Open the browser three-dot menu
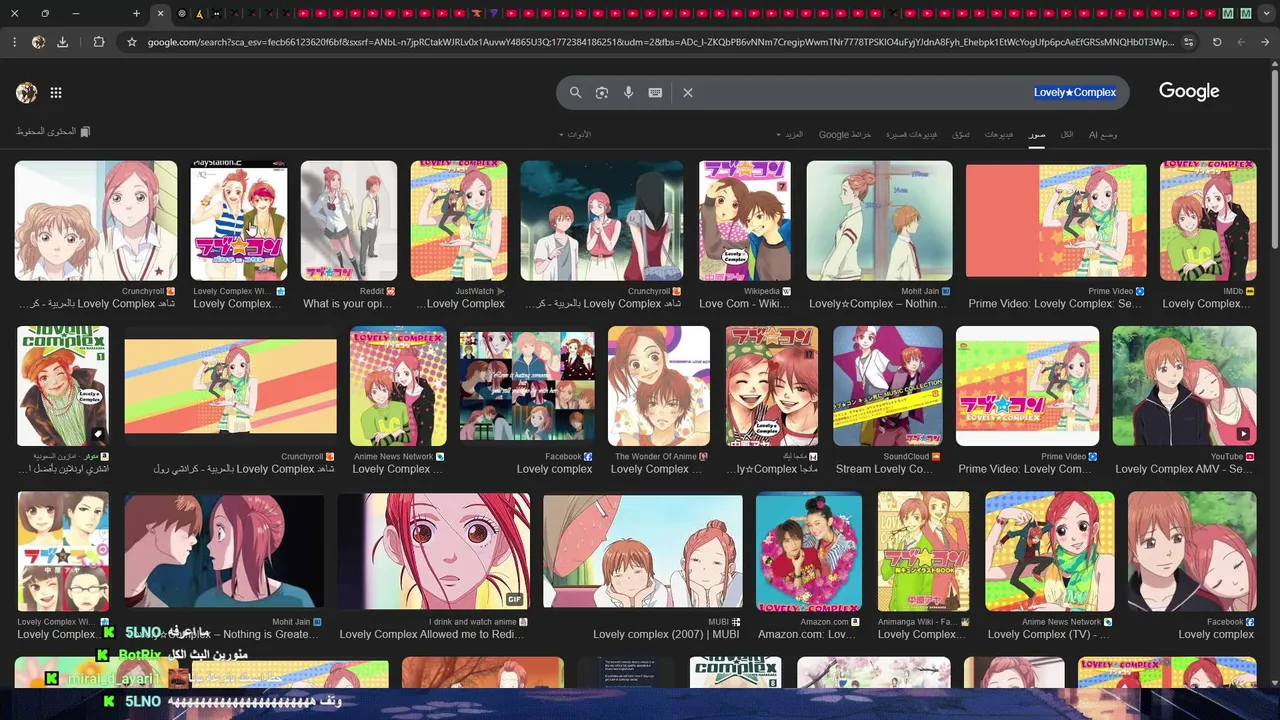 (14, 42)
